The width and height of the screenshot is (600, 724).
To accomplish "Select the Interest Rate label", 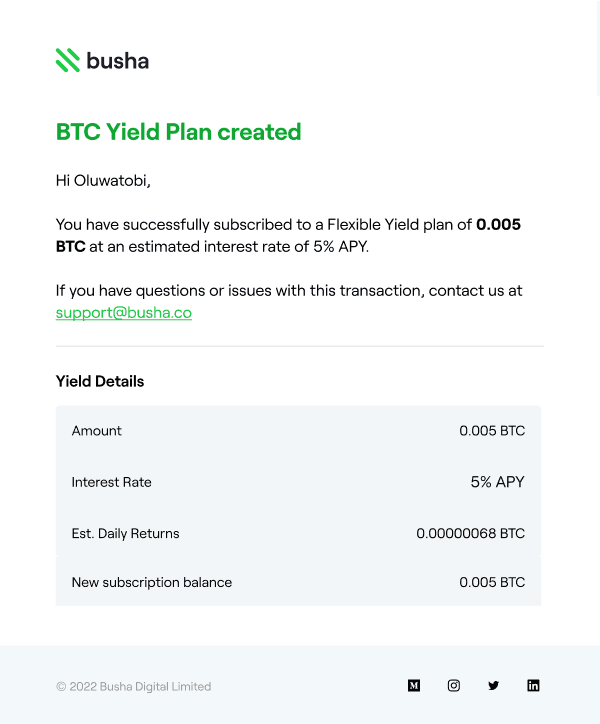I will click(112, 482).
